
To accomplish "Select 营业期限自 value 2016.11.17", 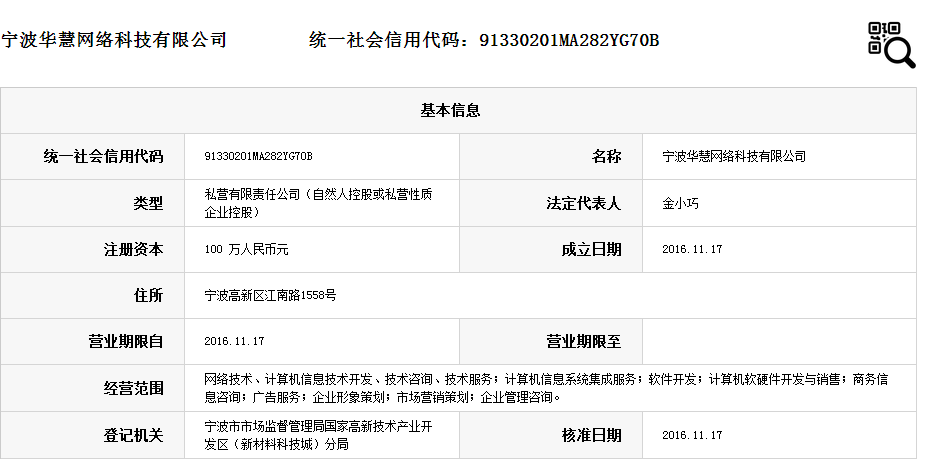I will [x=234, y=342].
